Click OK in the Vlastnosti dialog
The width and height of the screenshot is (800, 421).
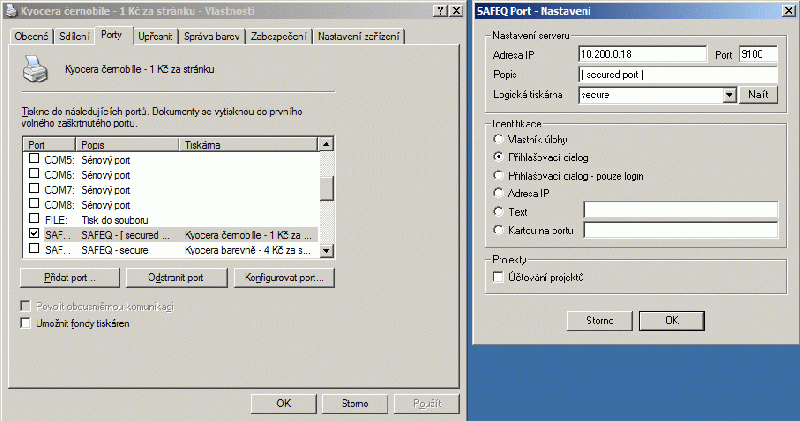click(284, 404)
